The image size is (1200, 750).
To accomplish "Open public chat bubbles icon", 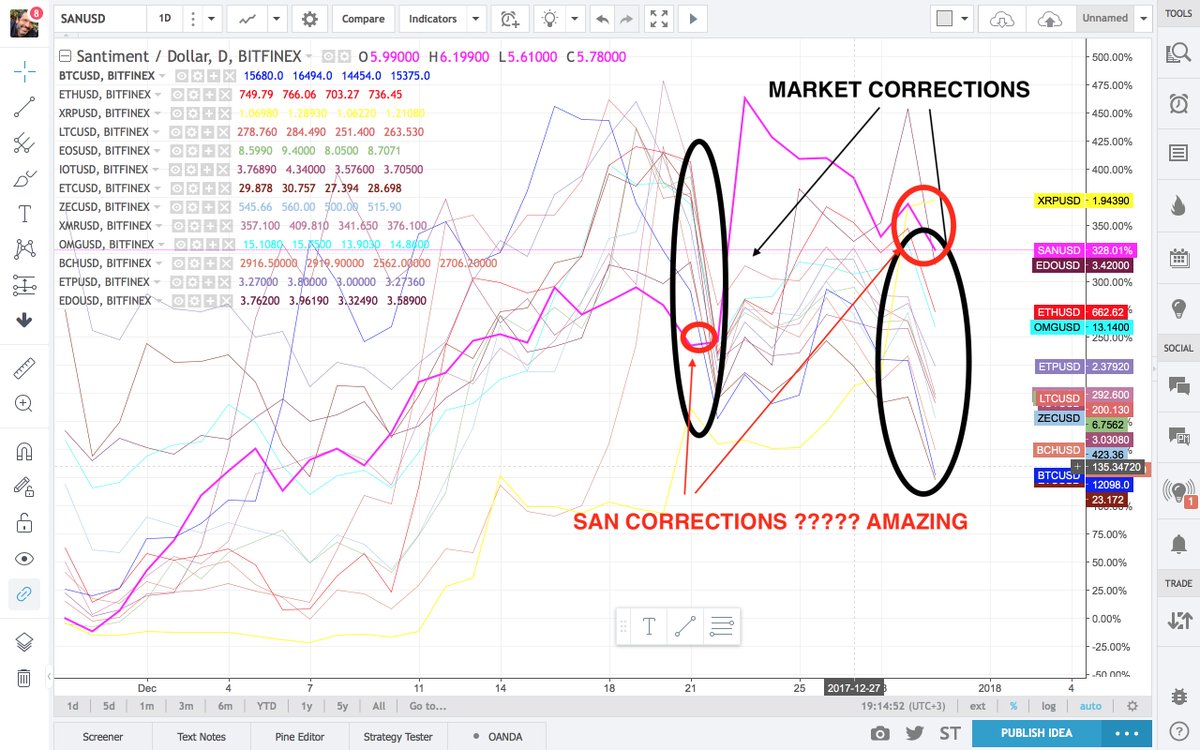I will point(1177,385).
